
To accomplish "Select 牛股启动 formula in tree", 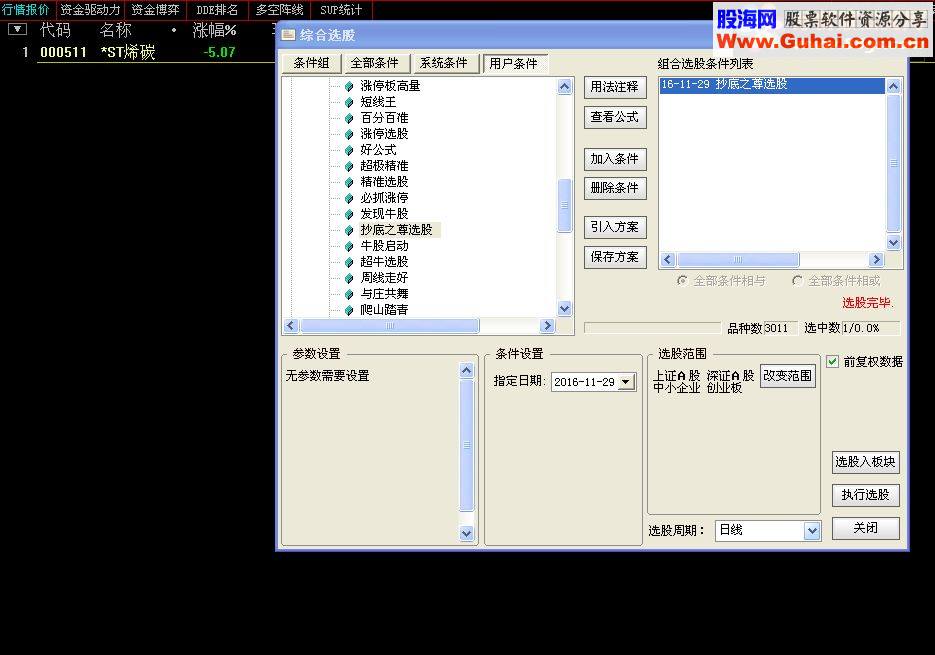I will coord(384,246).
